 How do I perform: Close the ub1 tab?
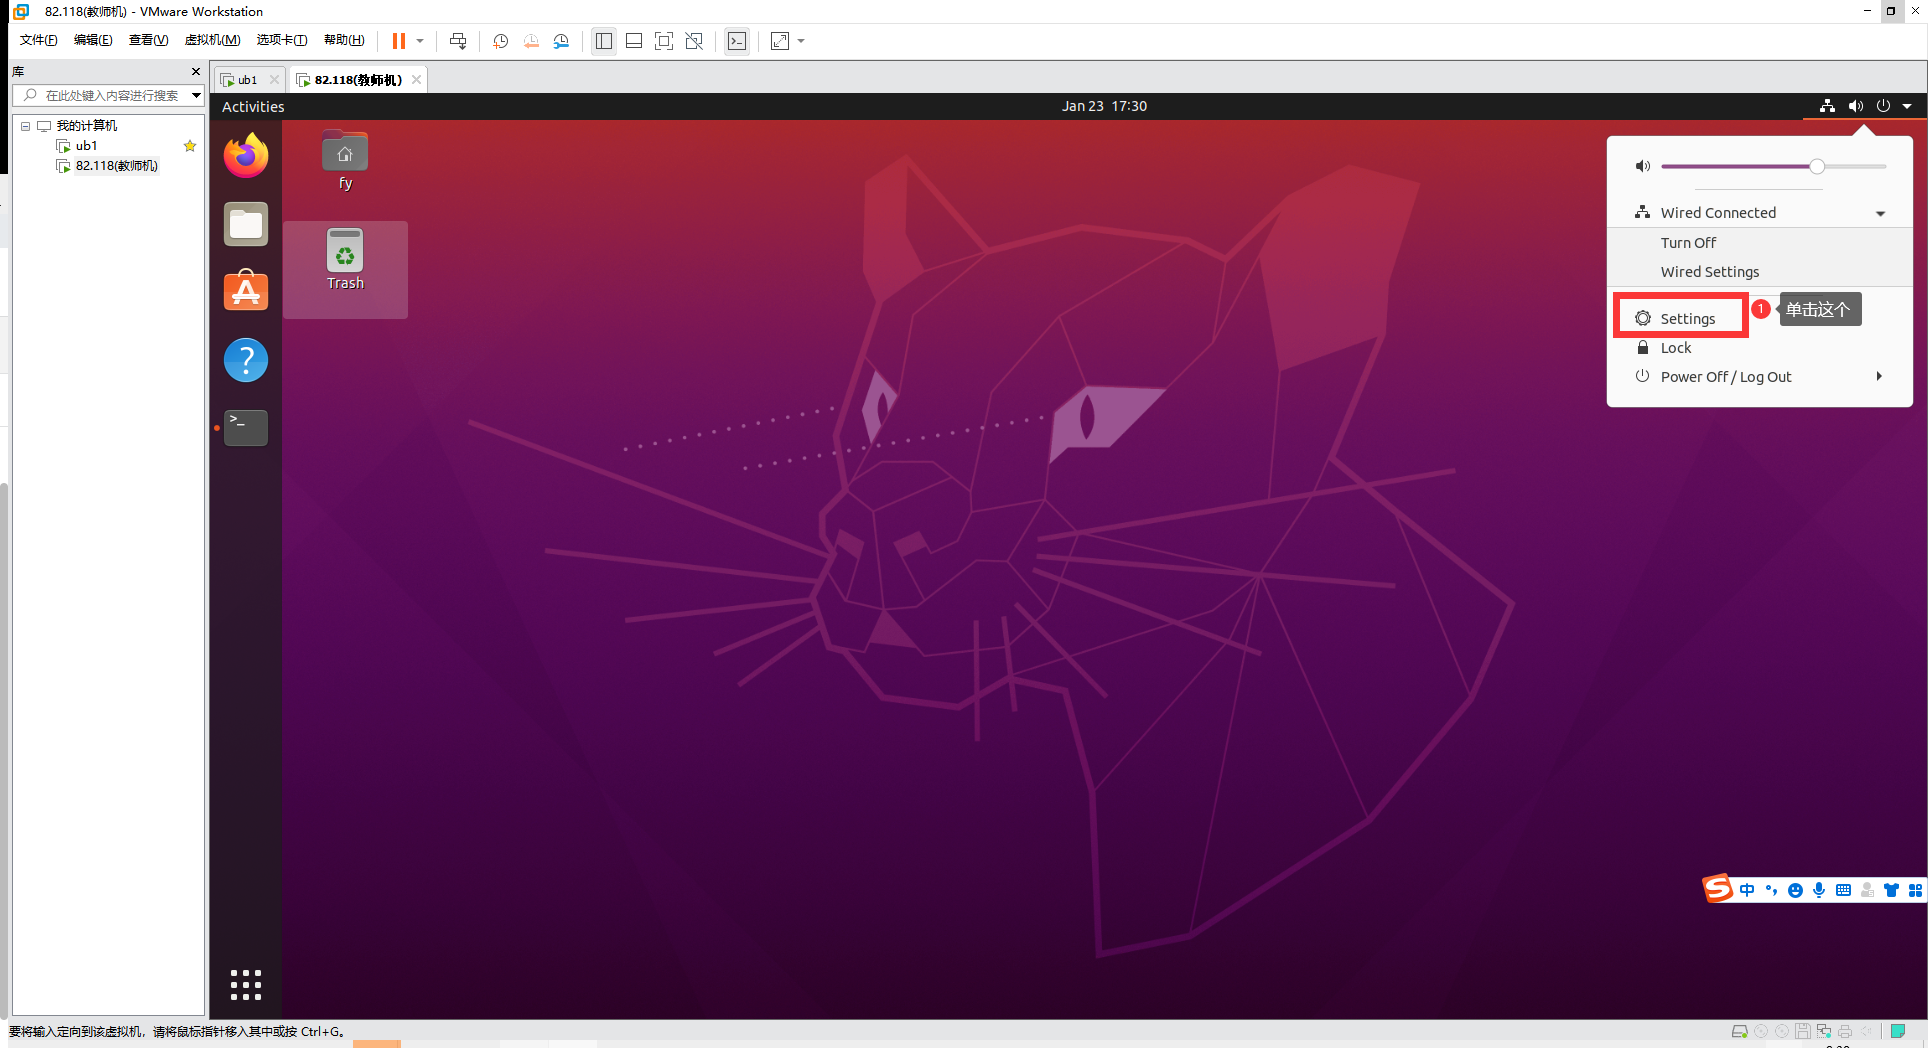274,80
